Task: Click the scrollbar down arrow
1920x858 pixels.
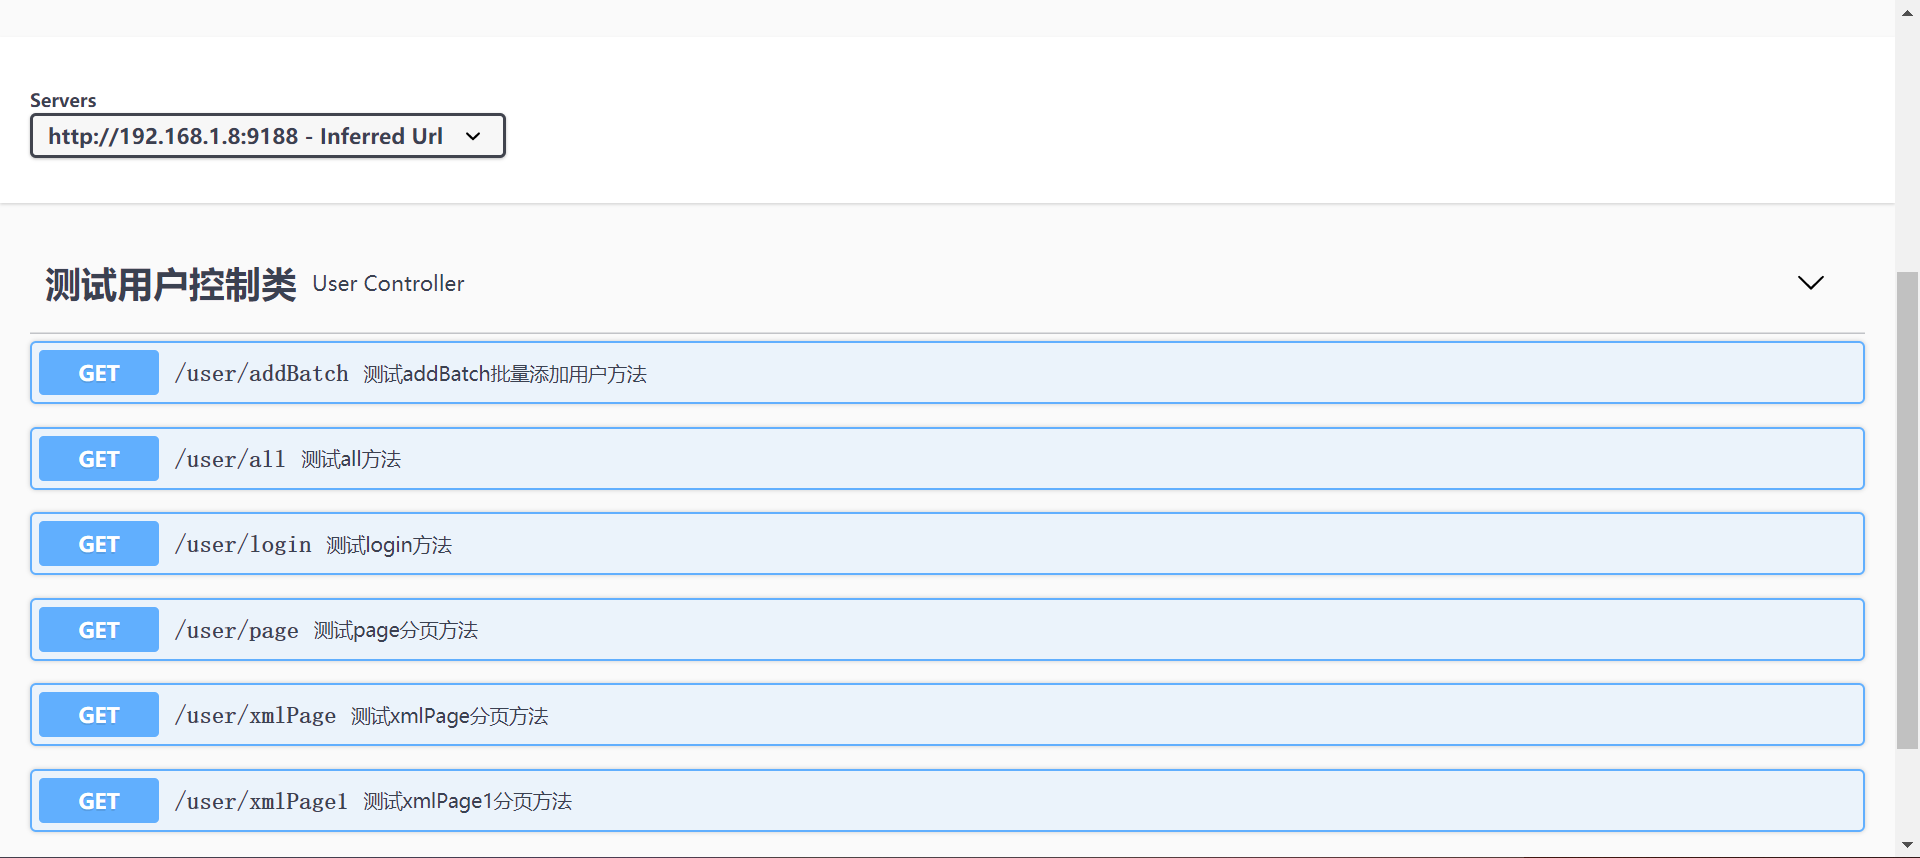Action: [1907, 847]
